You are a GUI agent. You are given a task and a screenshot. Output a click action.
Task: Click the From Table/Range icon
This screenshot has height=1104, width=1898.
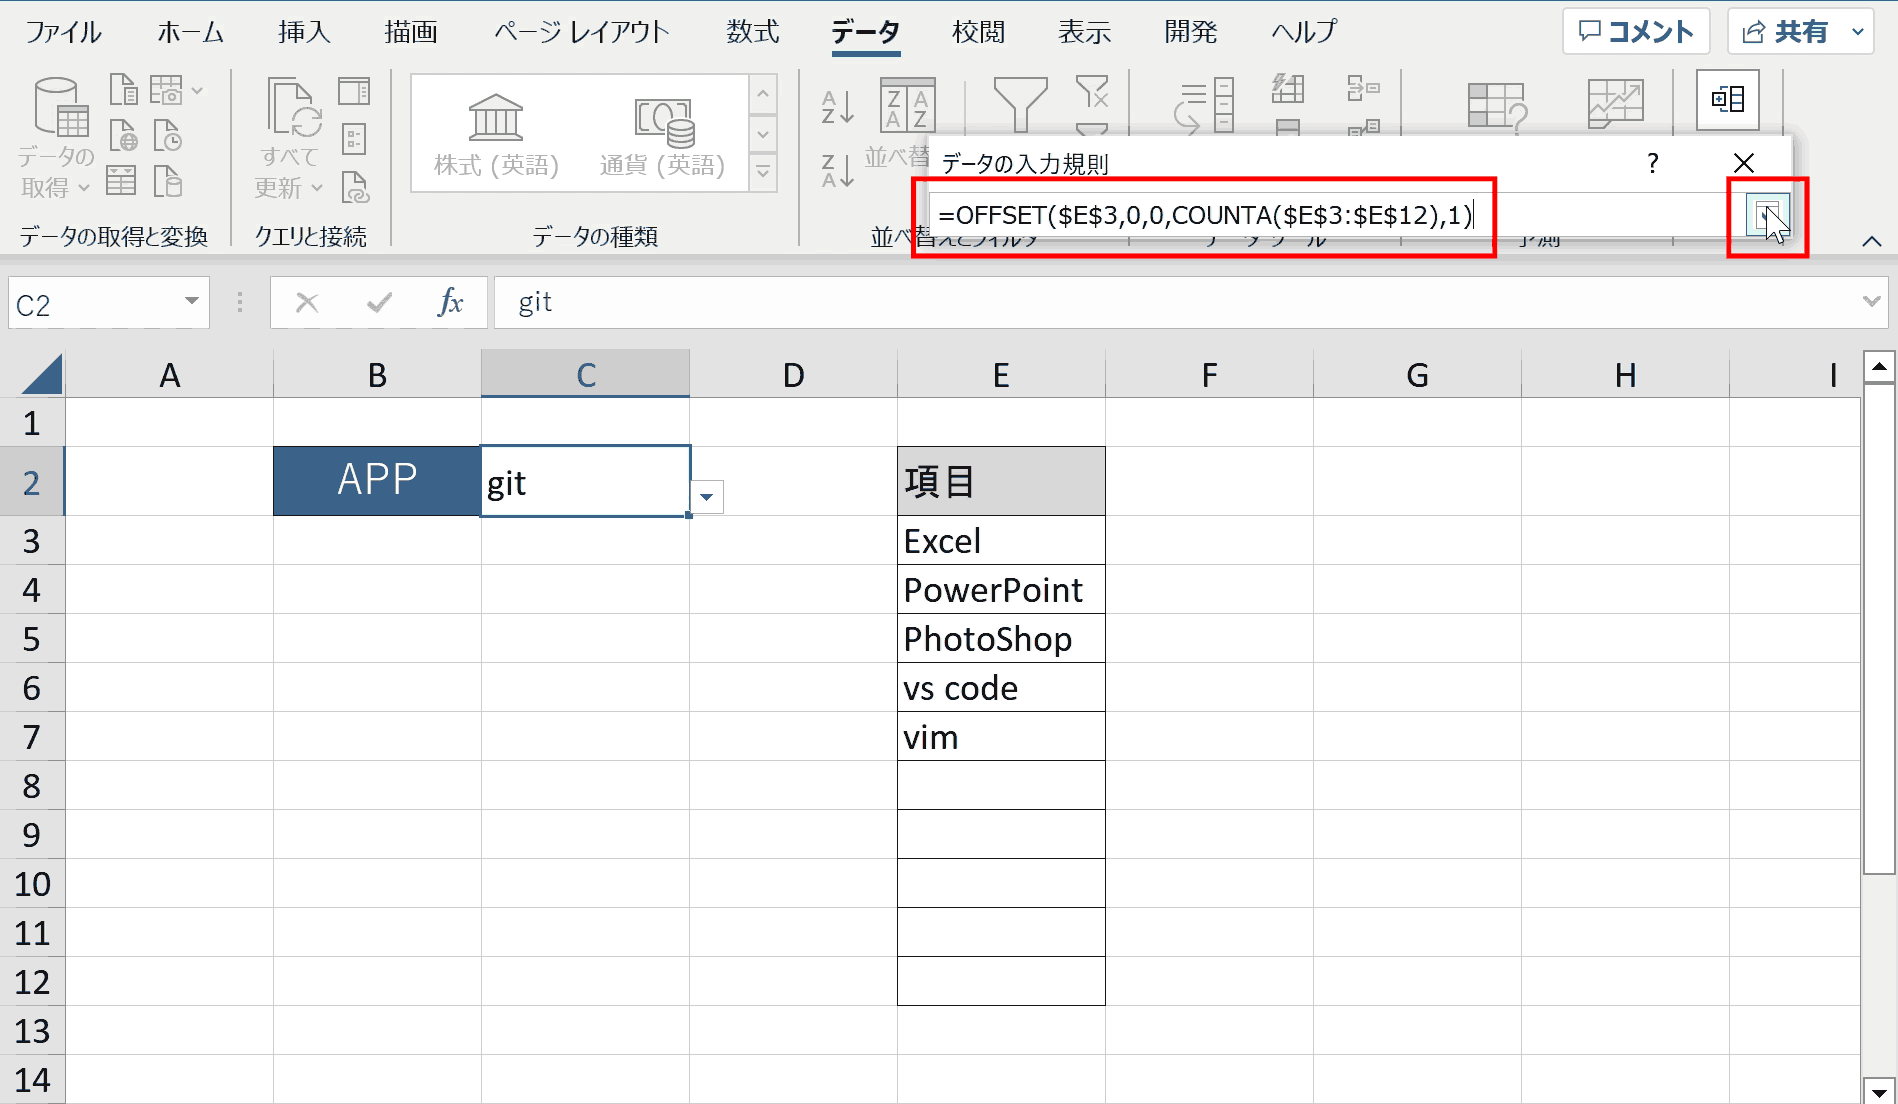pos(121,181)
